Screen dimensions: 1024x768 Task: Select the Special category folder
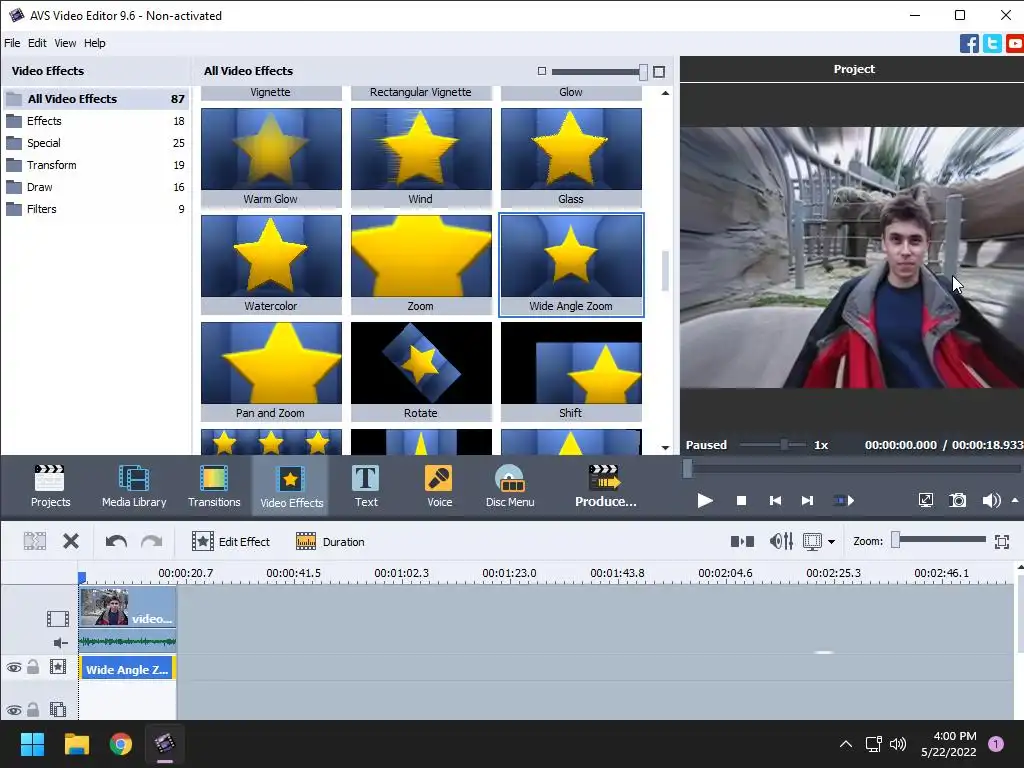tap(95, 143)
